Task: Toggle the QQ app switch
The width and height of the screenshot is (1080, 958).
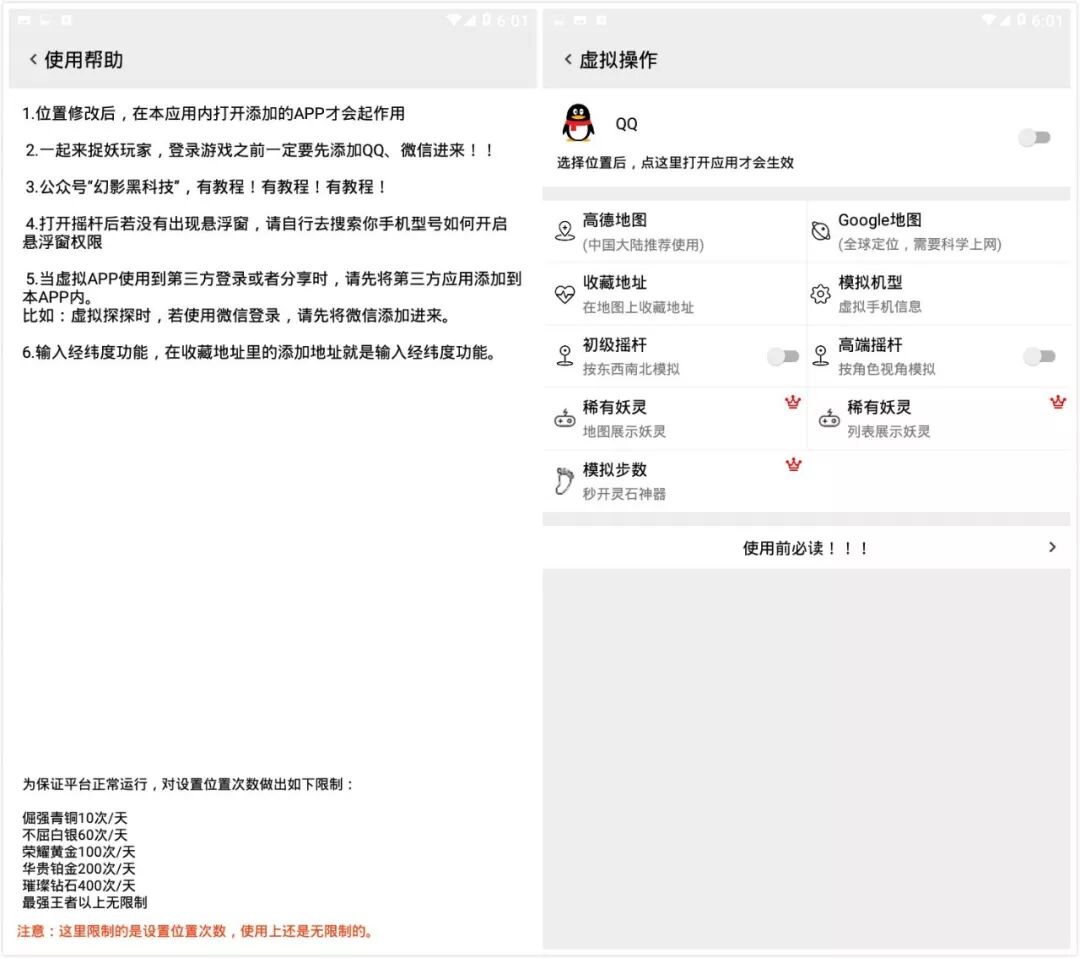Action: pyautogui.click(x=1035, y=138)
